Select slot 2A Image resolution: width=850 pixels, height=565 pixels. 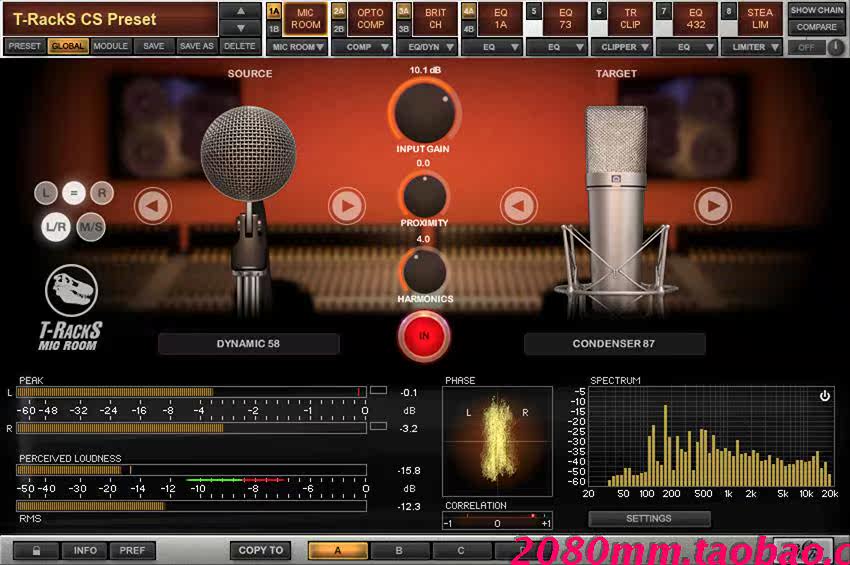[x=339, y=11]
